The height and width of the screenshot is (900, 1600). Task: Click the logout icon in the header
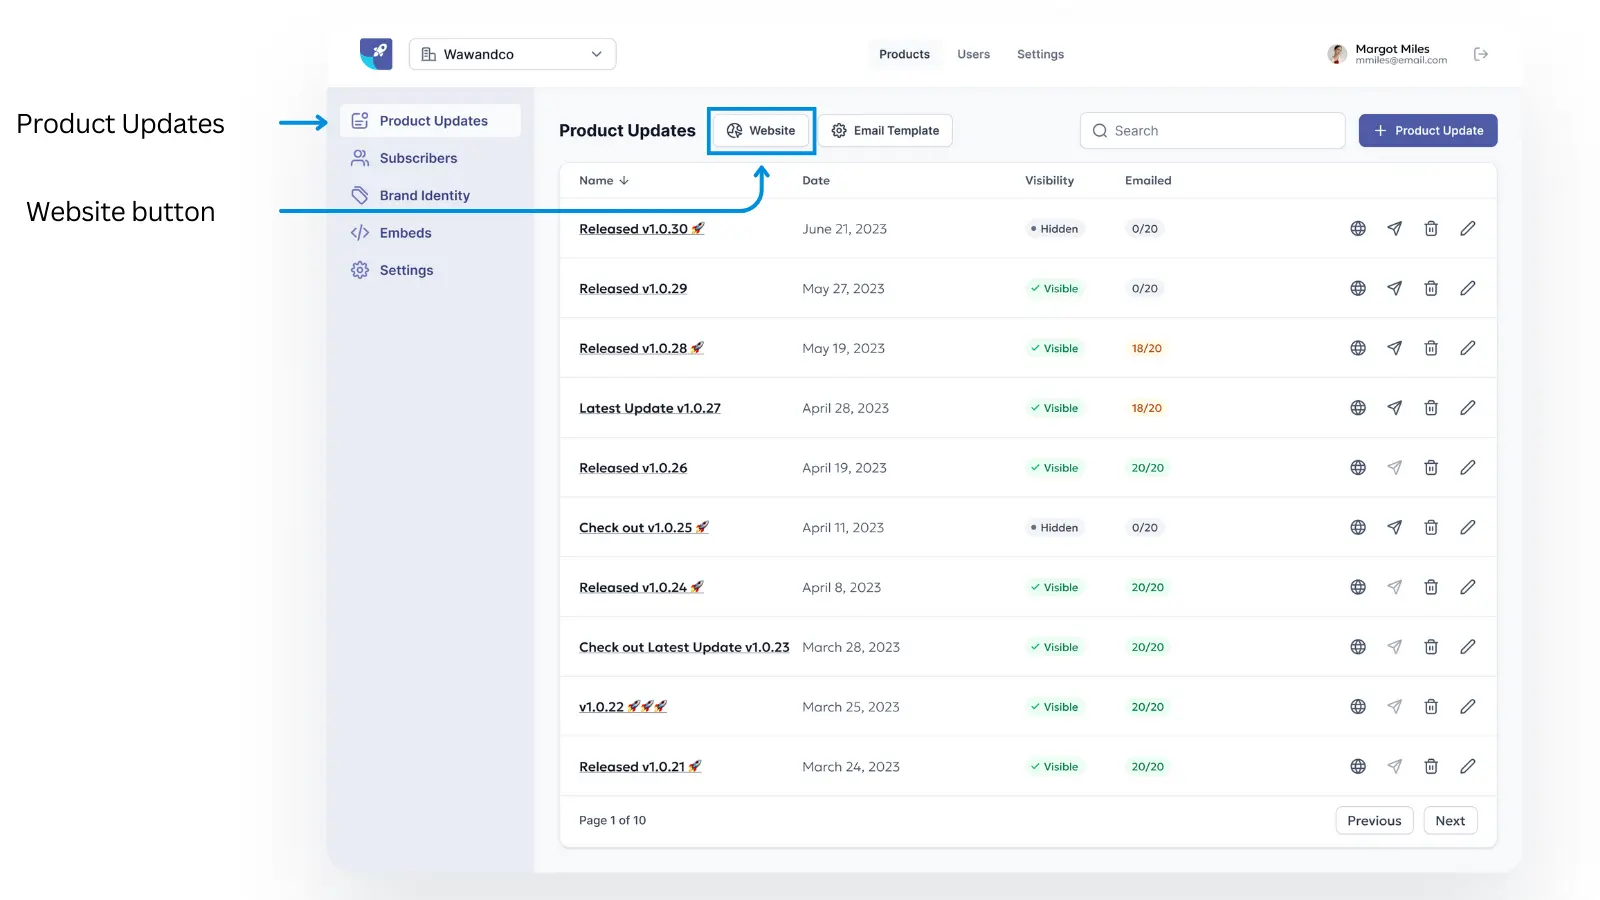tap(1481, 54)
